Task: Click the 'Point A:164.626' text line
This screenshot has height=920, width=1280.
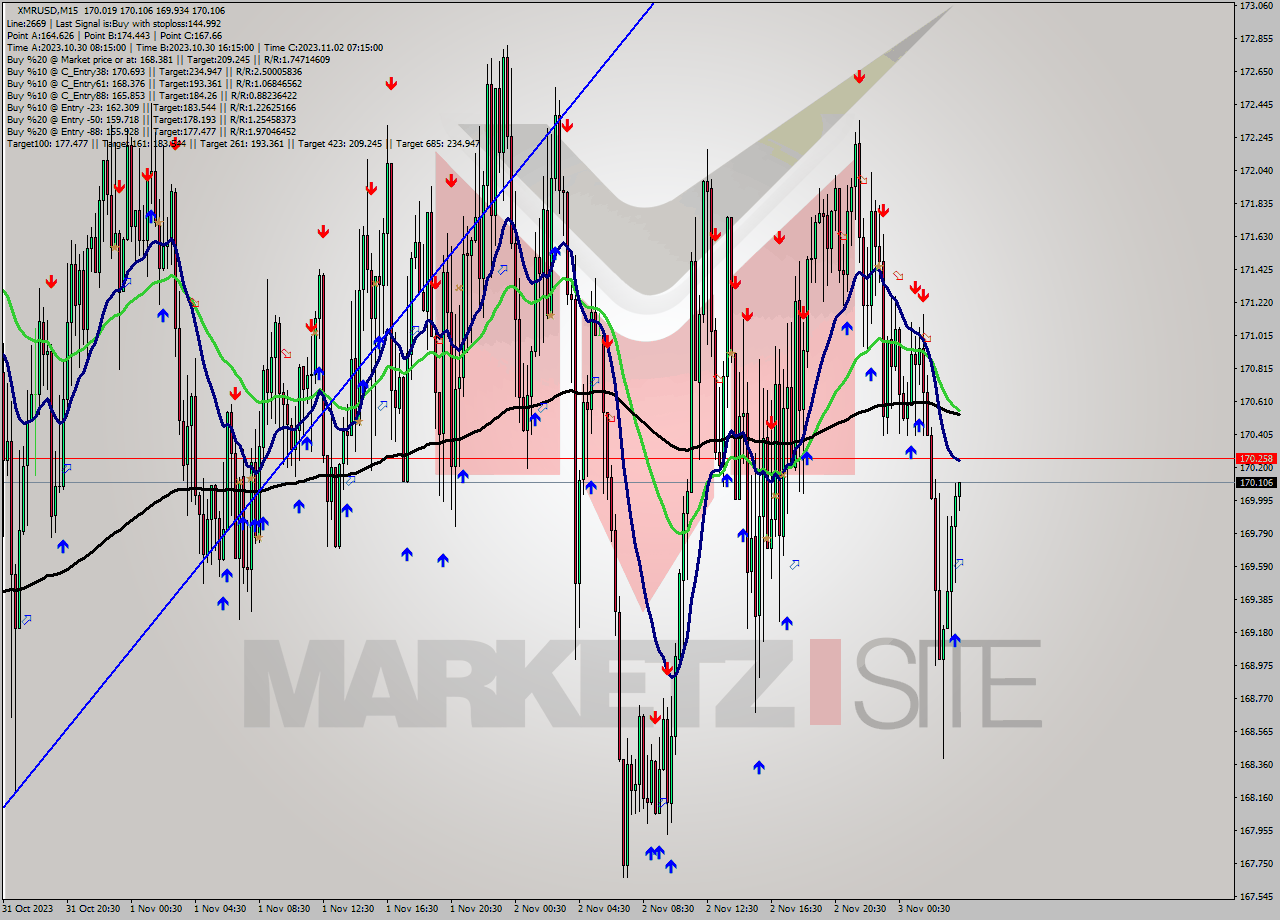Action: pyautogui.click(x=38, y=35)
